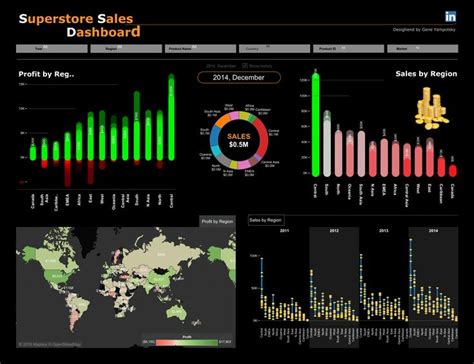This screenshot has width=474, height=364.
Task: Click the Sales by Region chart title
Action: [426, 74]
